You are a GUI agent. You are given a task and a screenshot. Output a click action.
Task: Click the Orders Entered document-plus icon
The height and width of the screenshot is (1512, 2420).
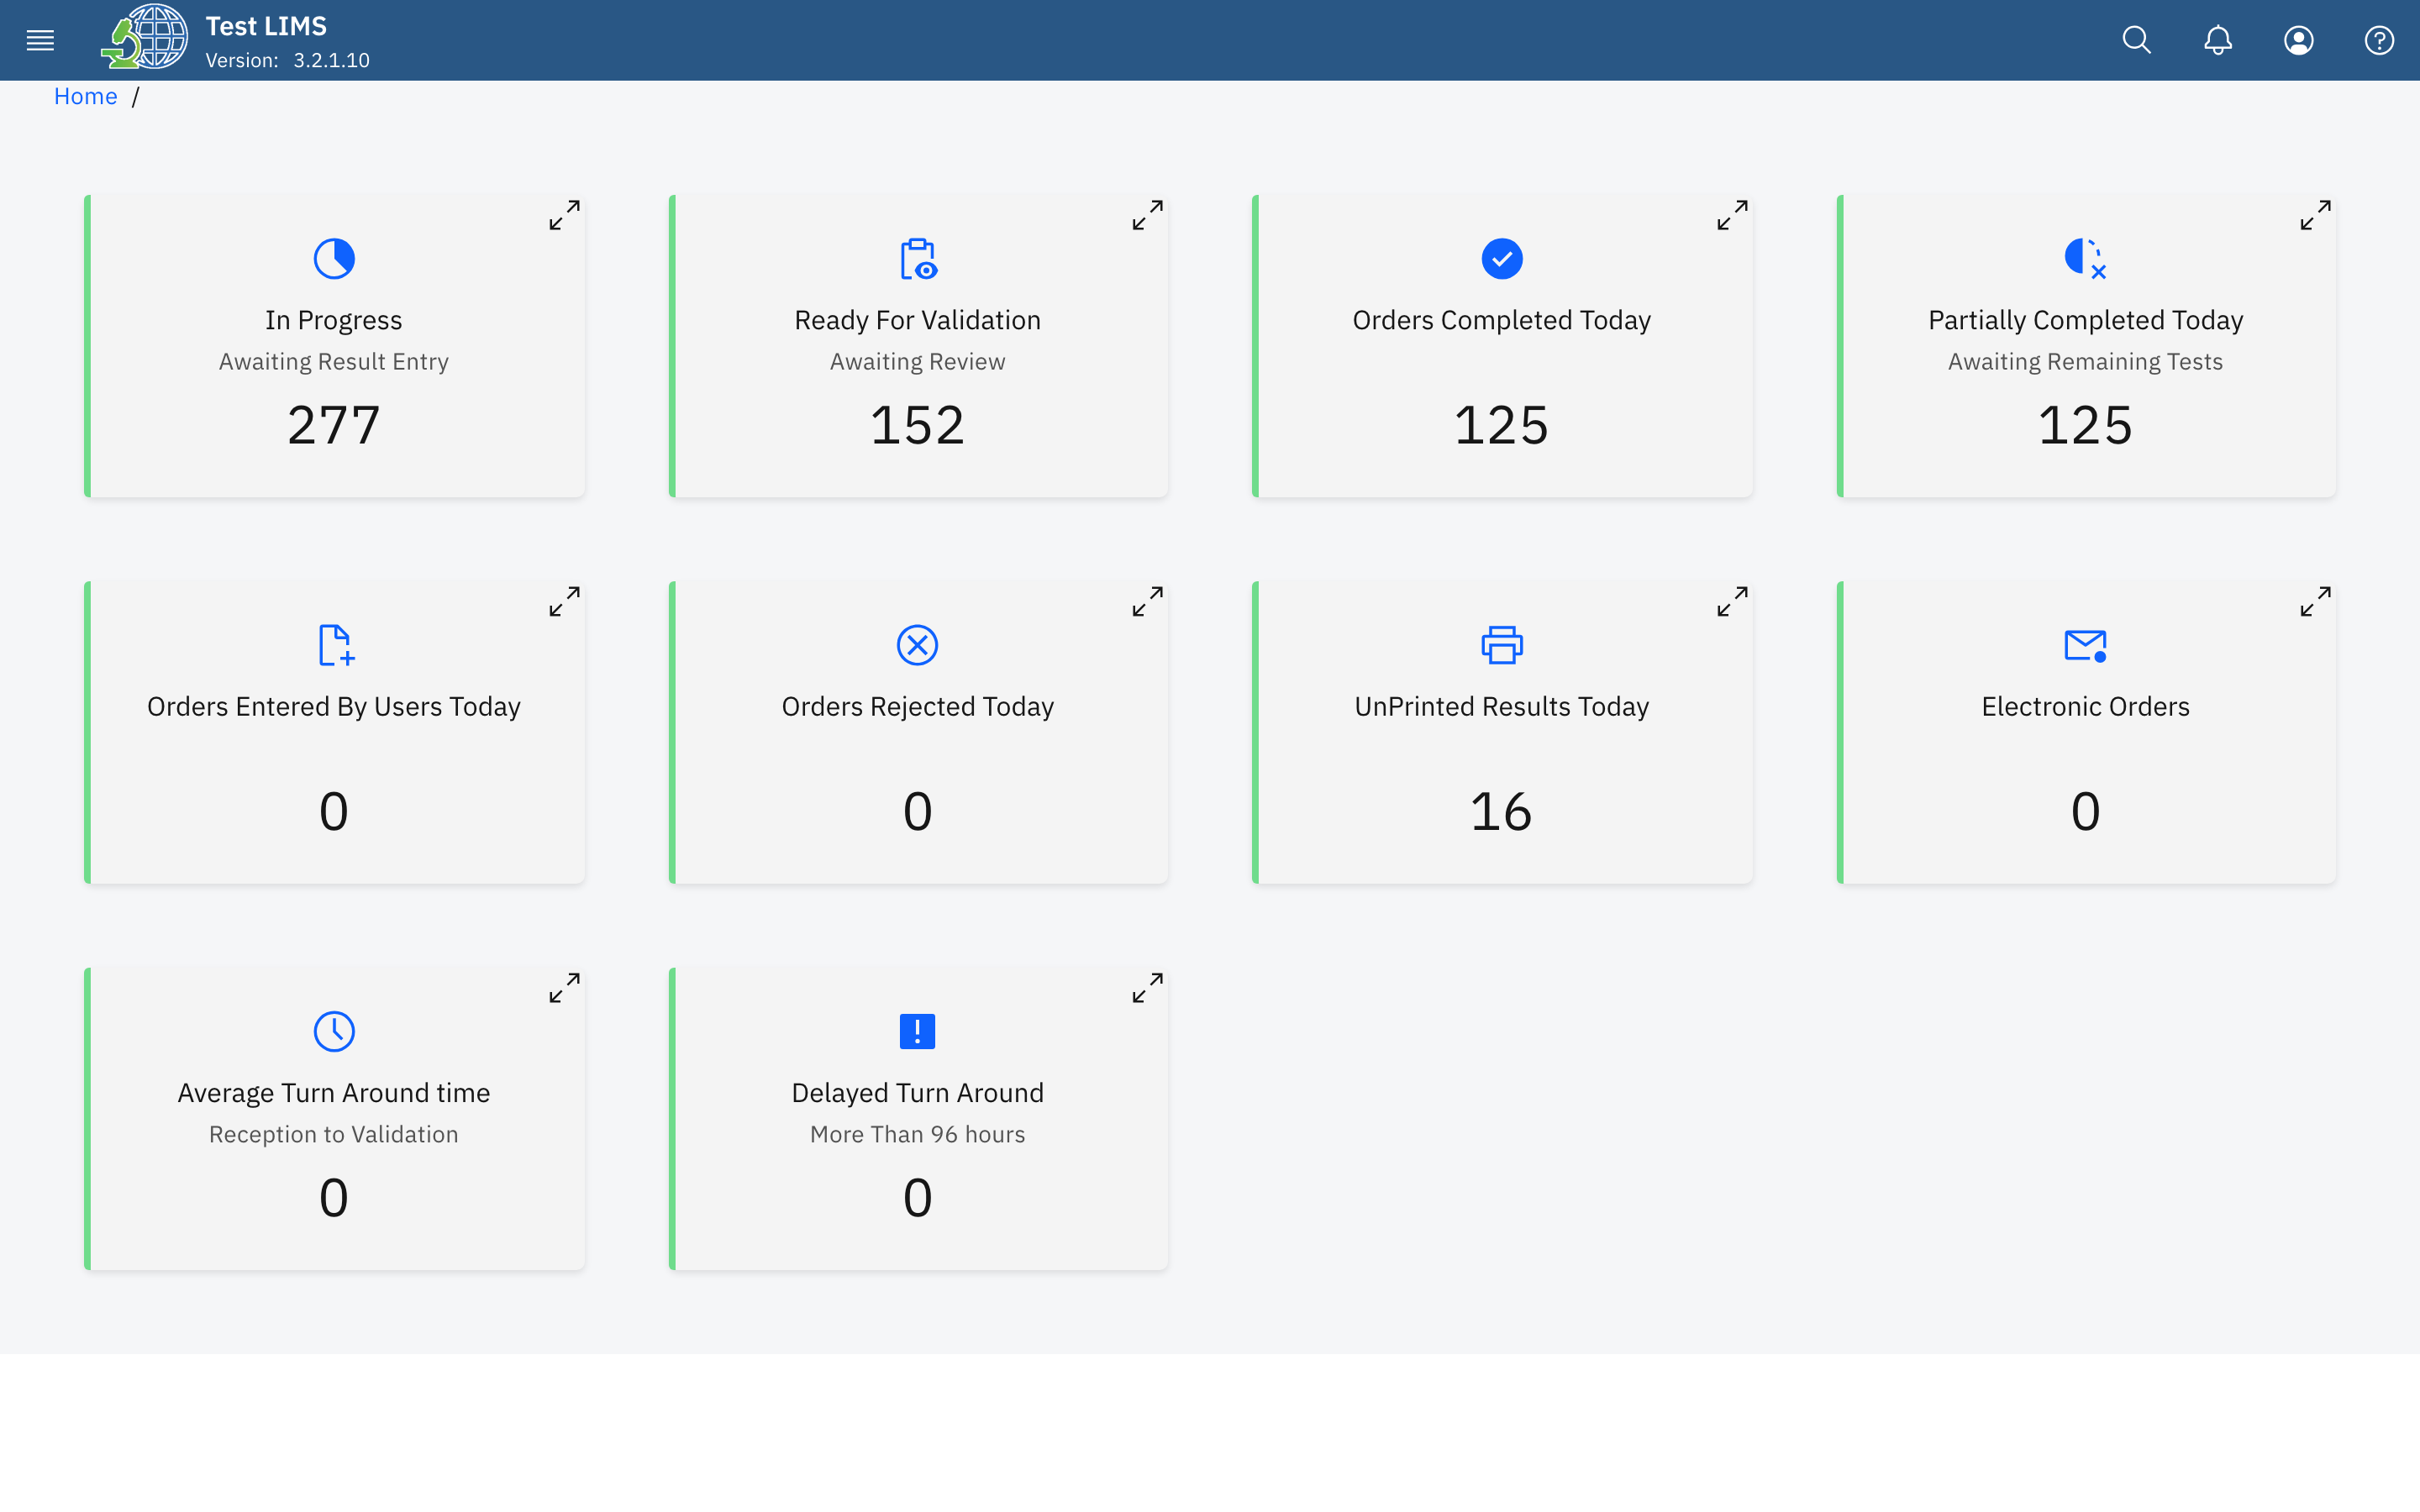[x=336, y=645]
